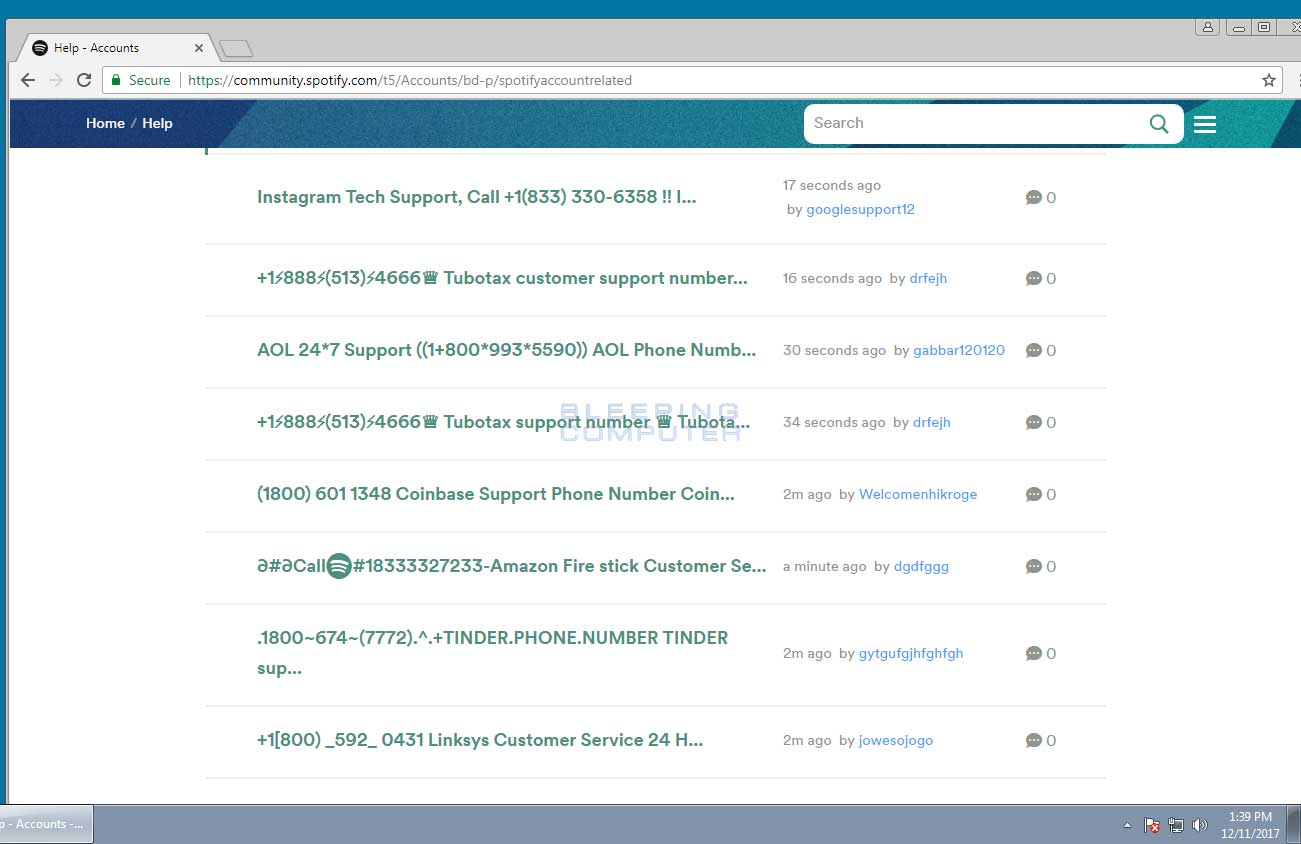
Task: Click the browser back arrow
Action: coord(28,80)
